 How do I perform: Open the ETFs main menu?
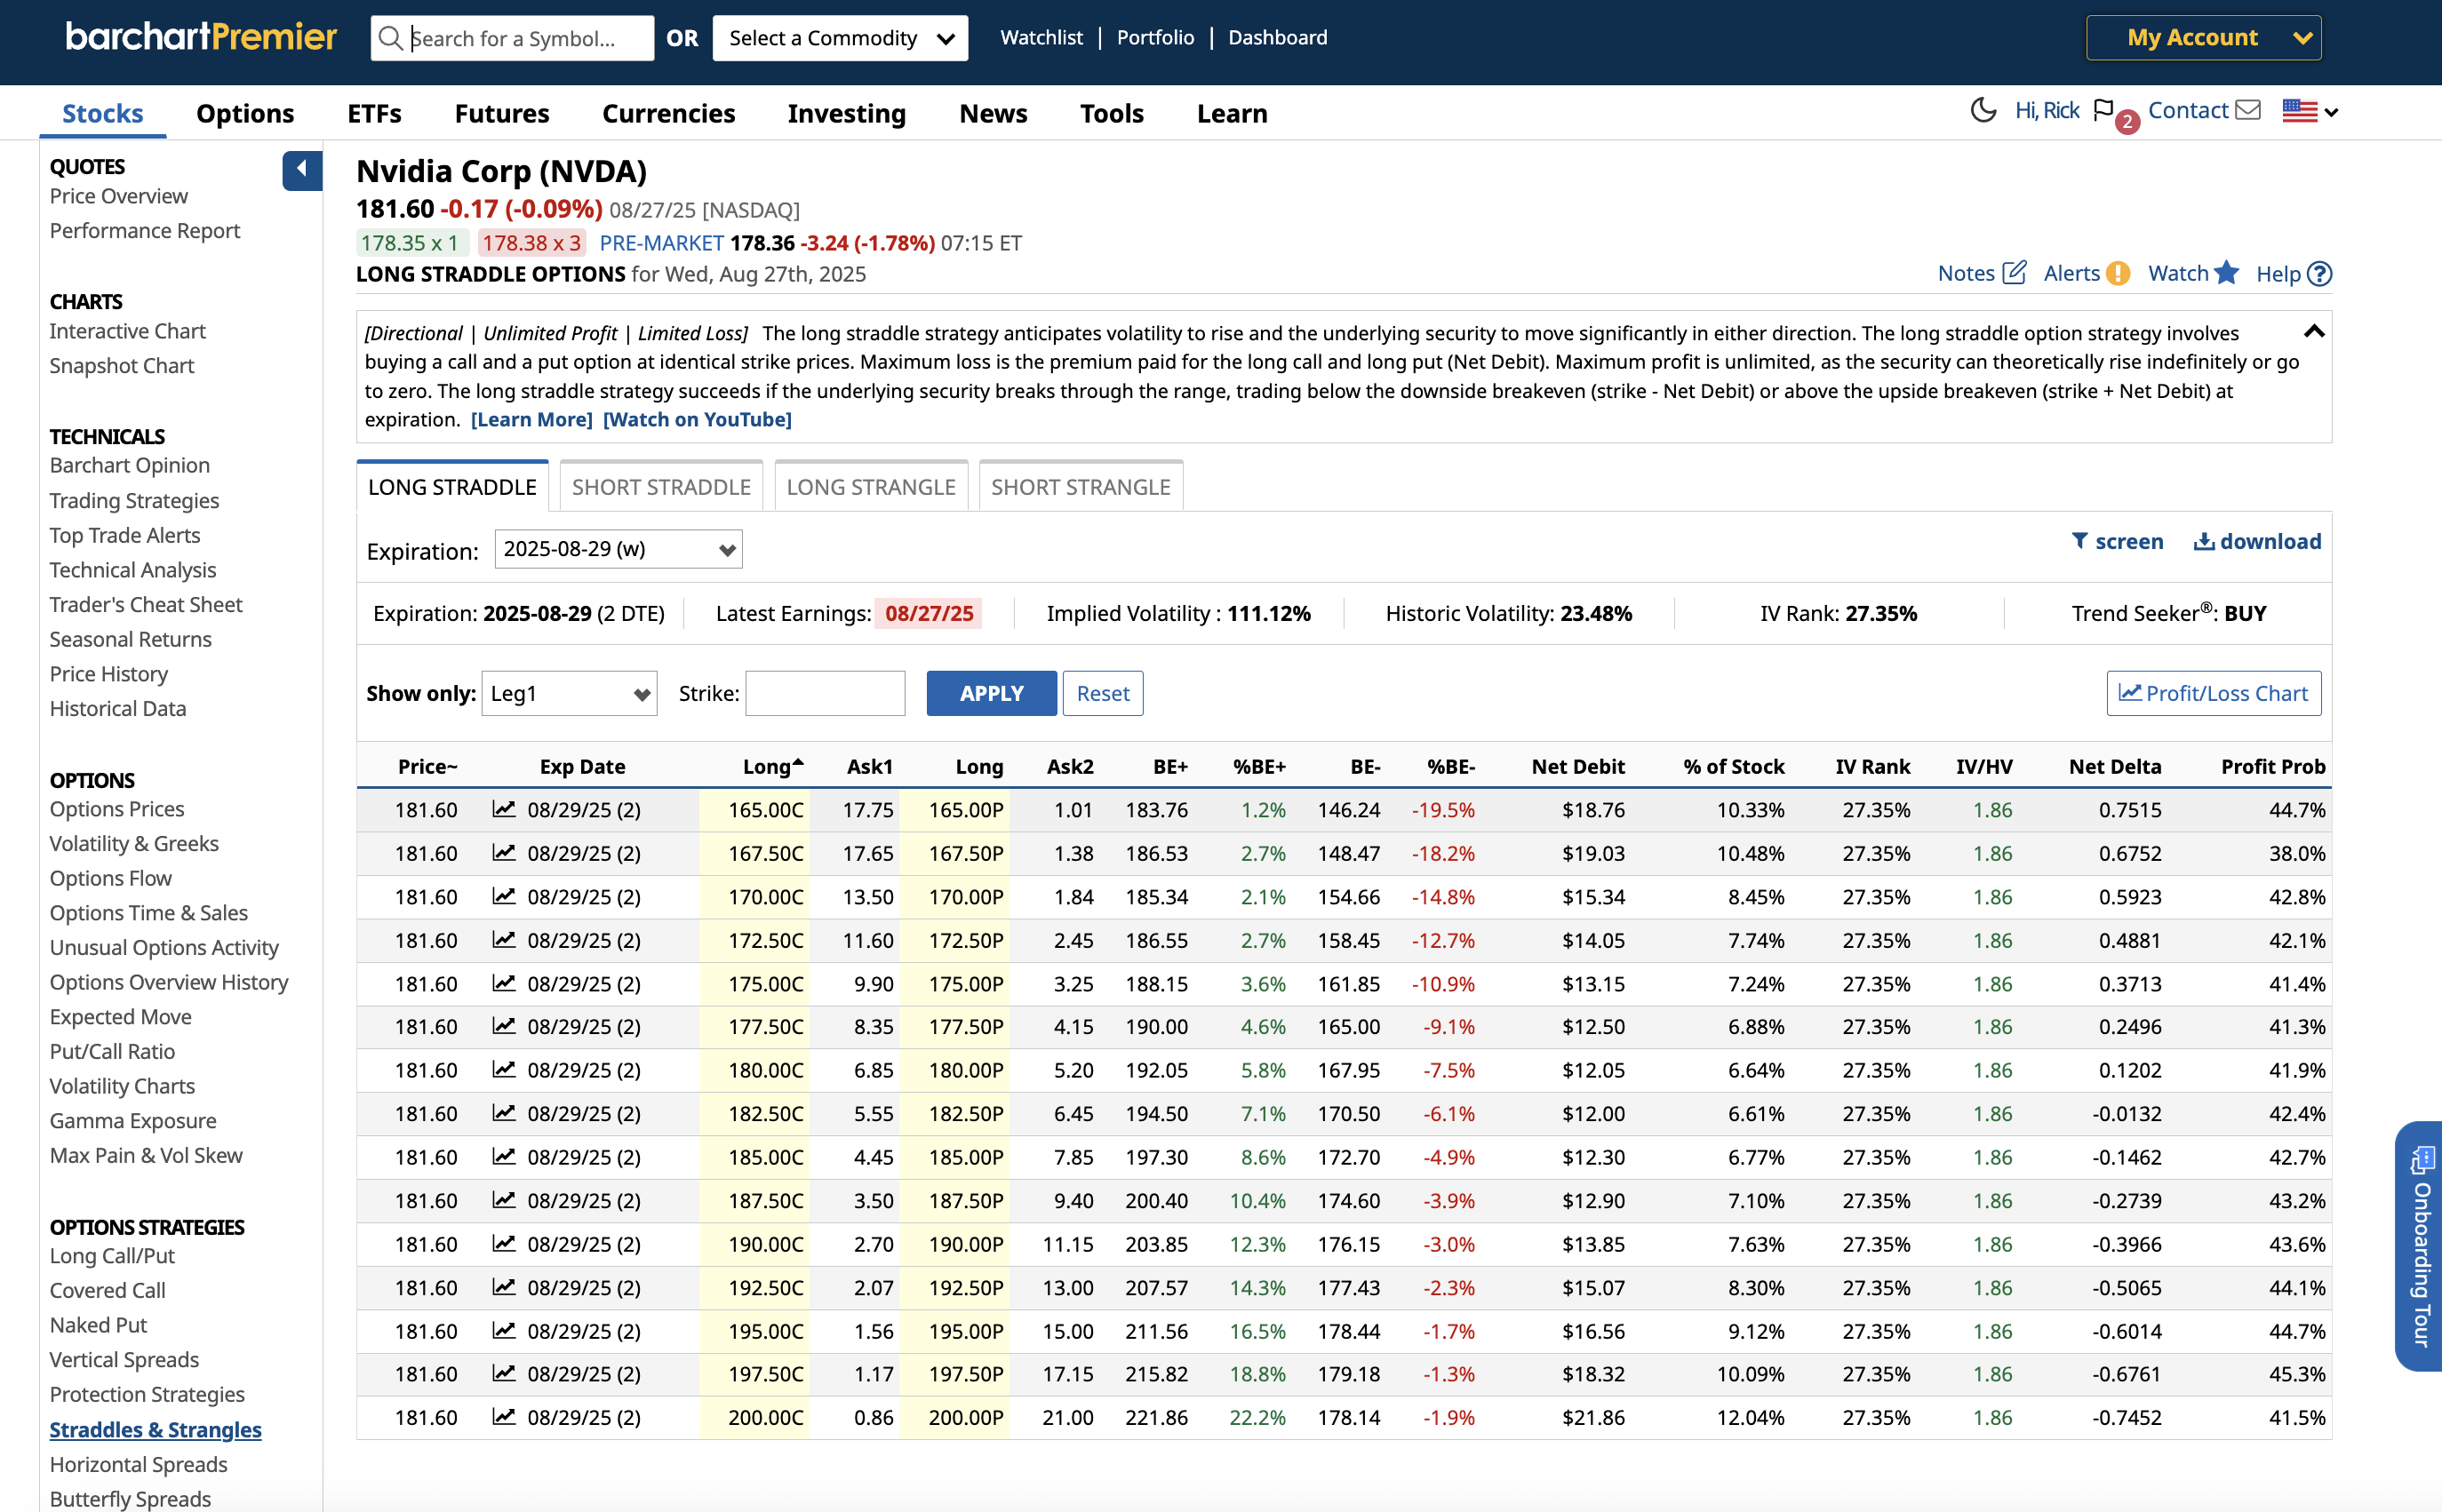pos(374,113)
